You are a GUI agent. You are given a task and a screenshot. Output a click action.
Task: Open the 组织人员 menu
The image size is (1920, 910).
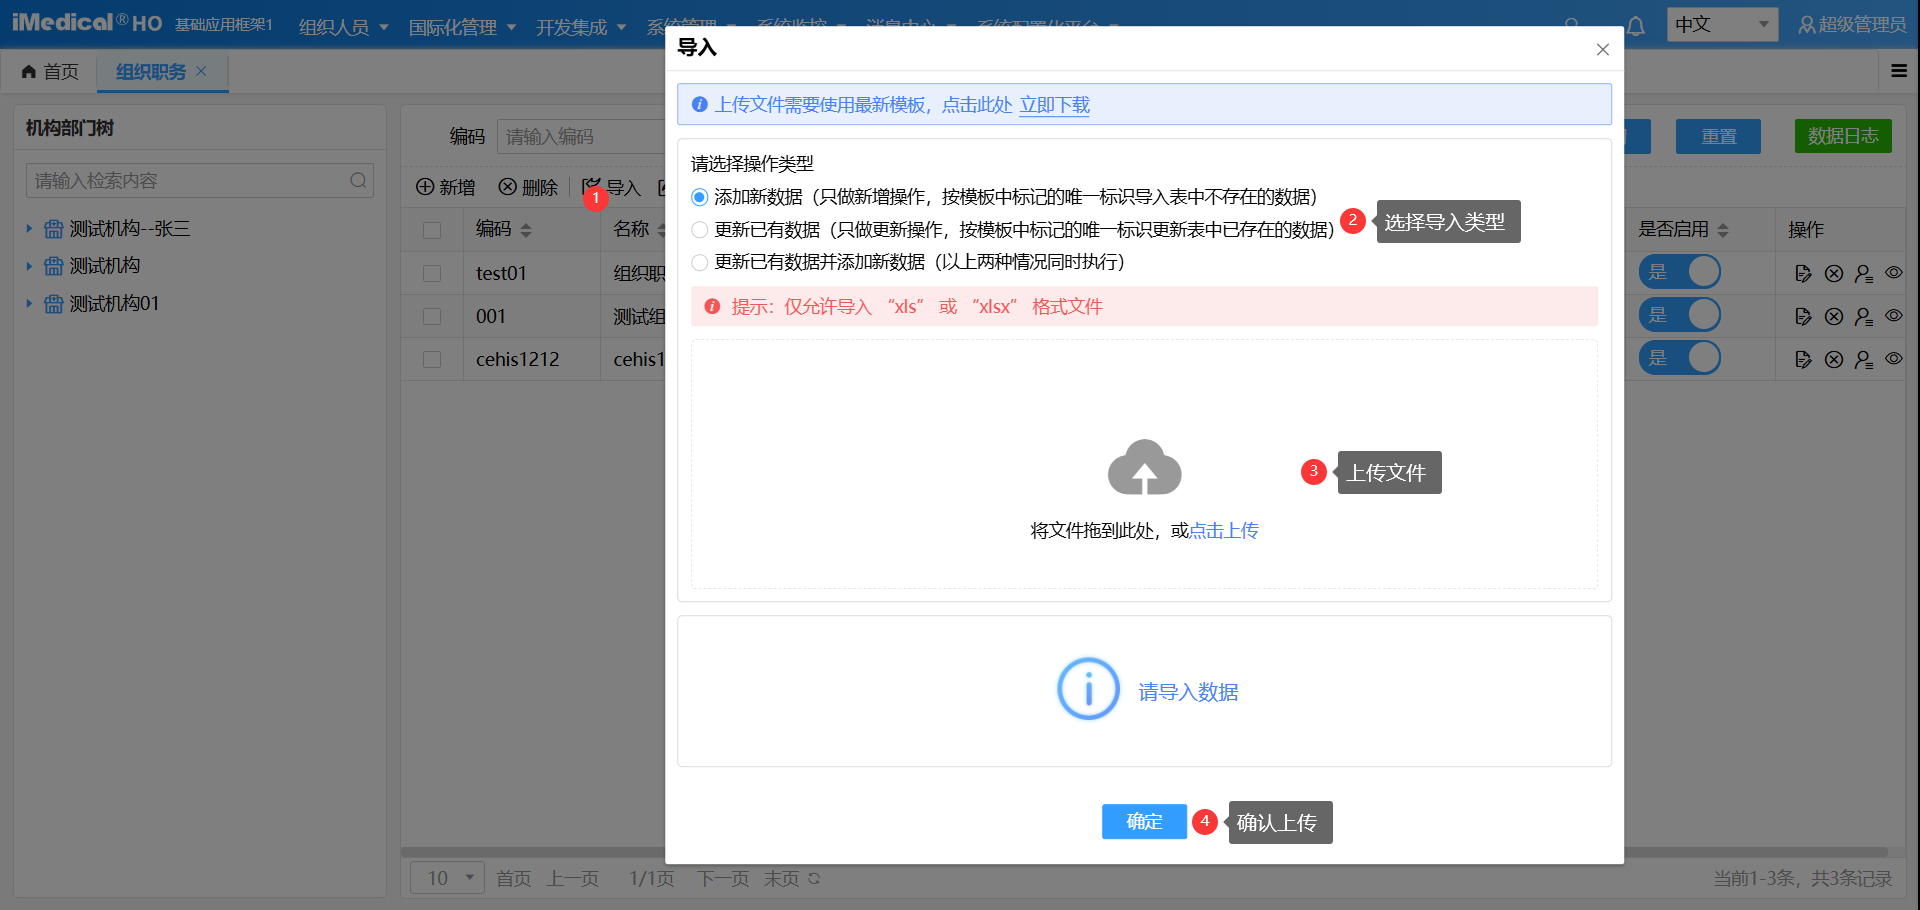tap(343, 27)
